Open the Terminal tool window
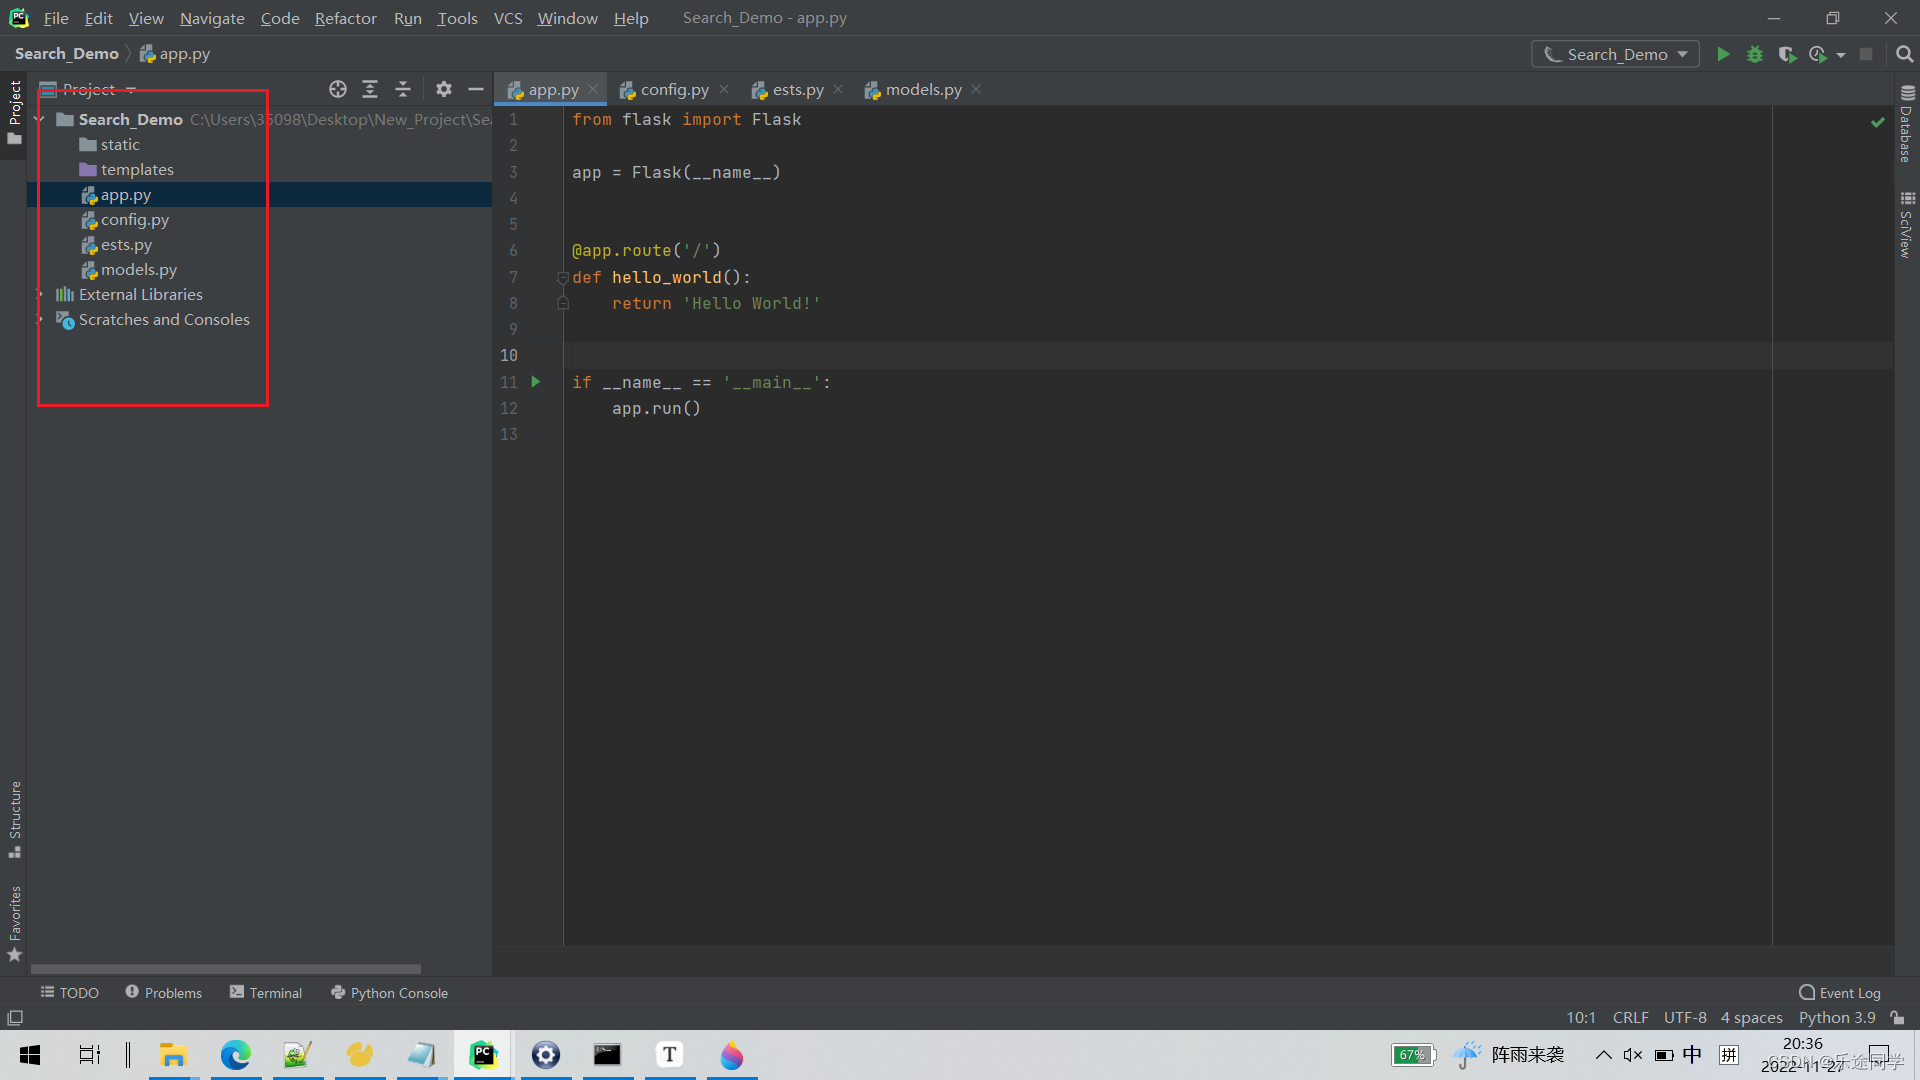Screen dimensions: 1920x1080 click(266, 992)
